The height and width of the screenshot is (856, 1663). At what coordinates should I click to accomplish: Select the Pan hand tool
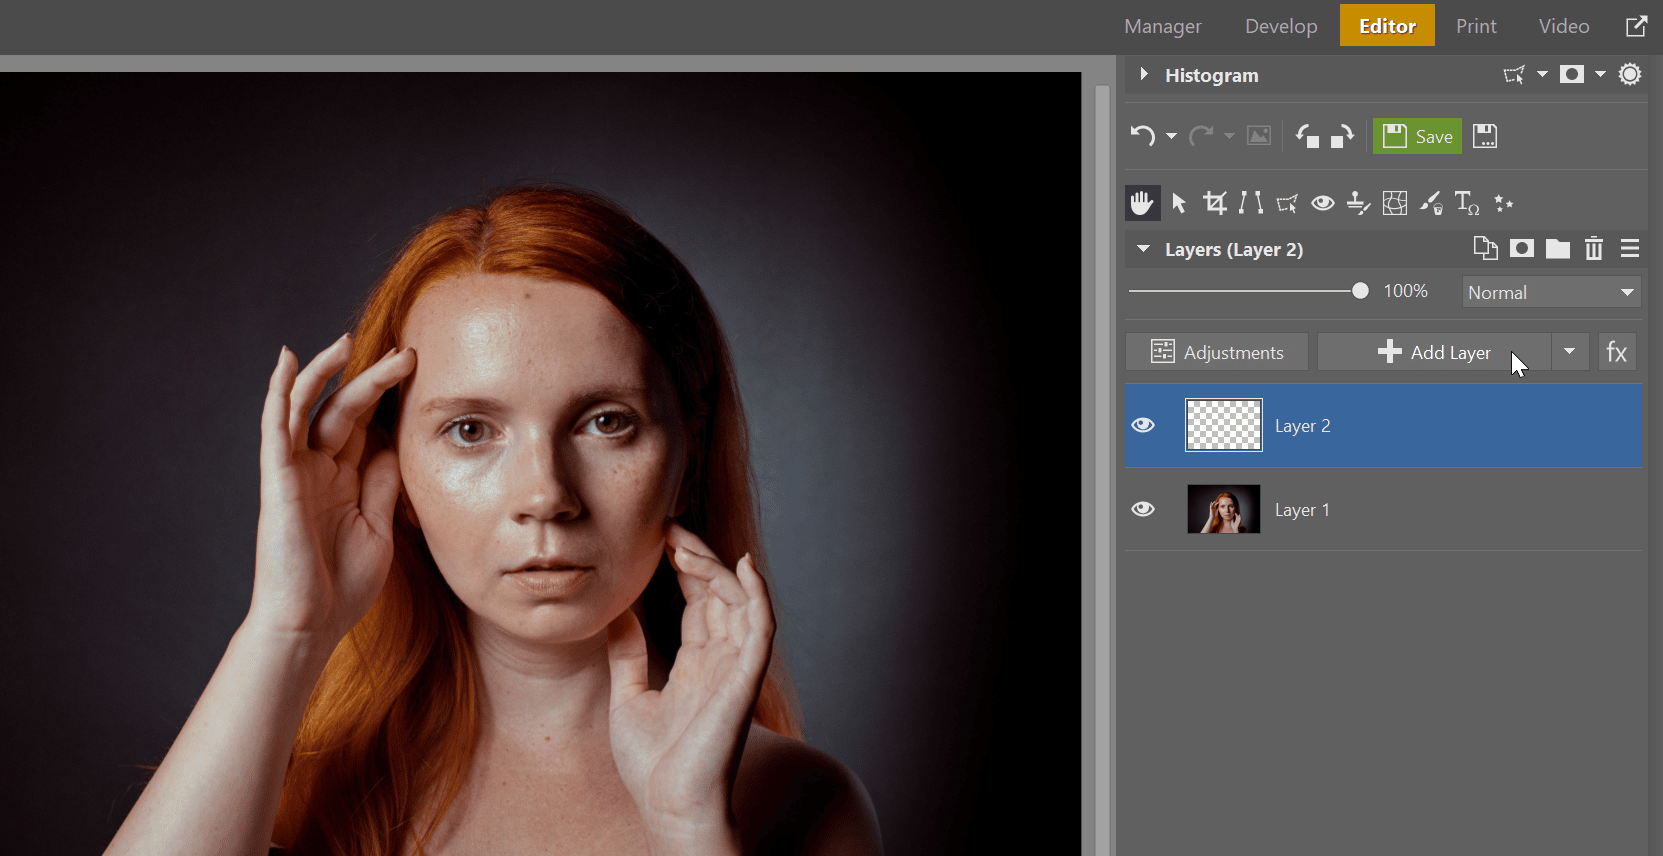pos(1142,203)
